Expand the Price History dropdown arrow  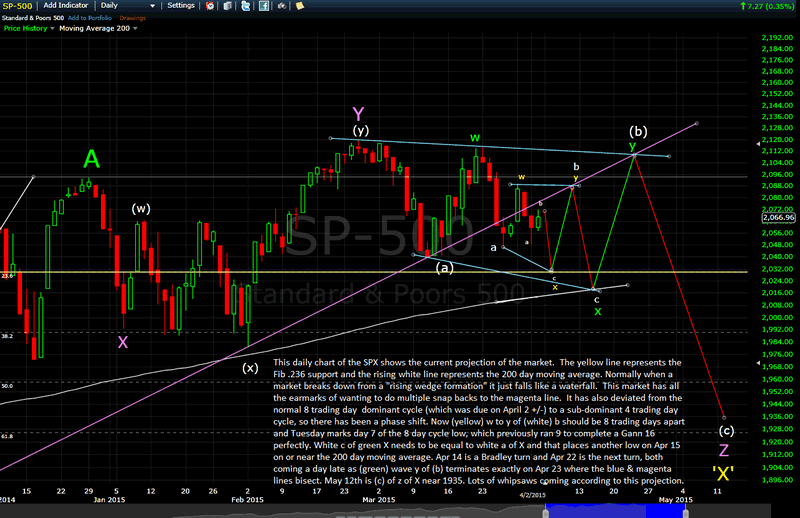(x=52, y=29)
